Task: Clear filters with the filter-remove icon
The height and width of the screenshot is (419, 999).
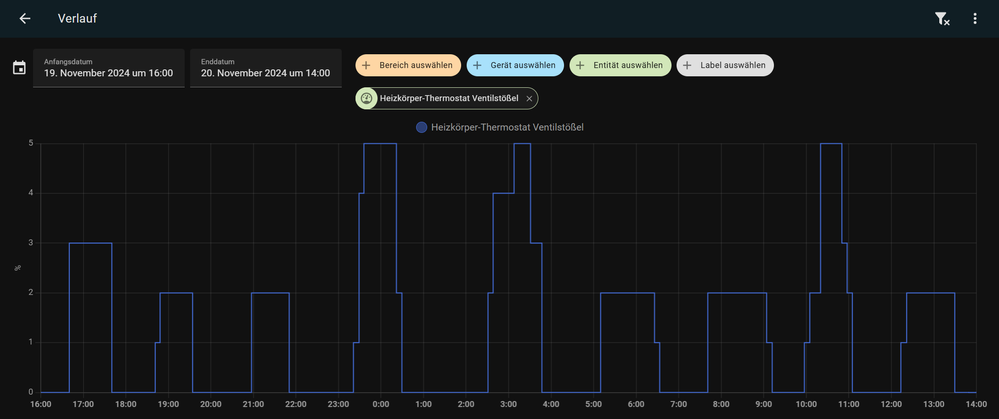Action: tap(941, 19)
